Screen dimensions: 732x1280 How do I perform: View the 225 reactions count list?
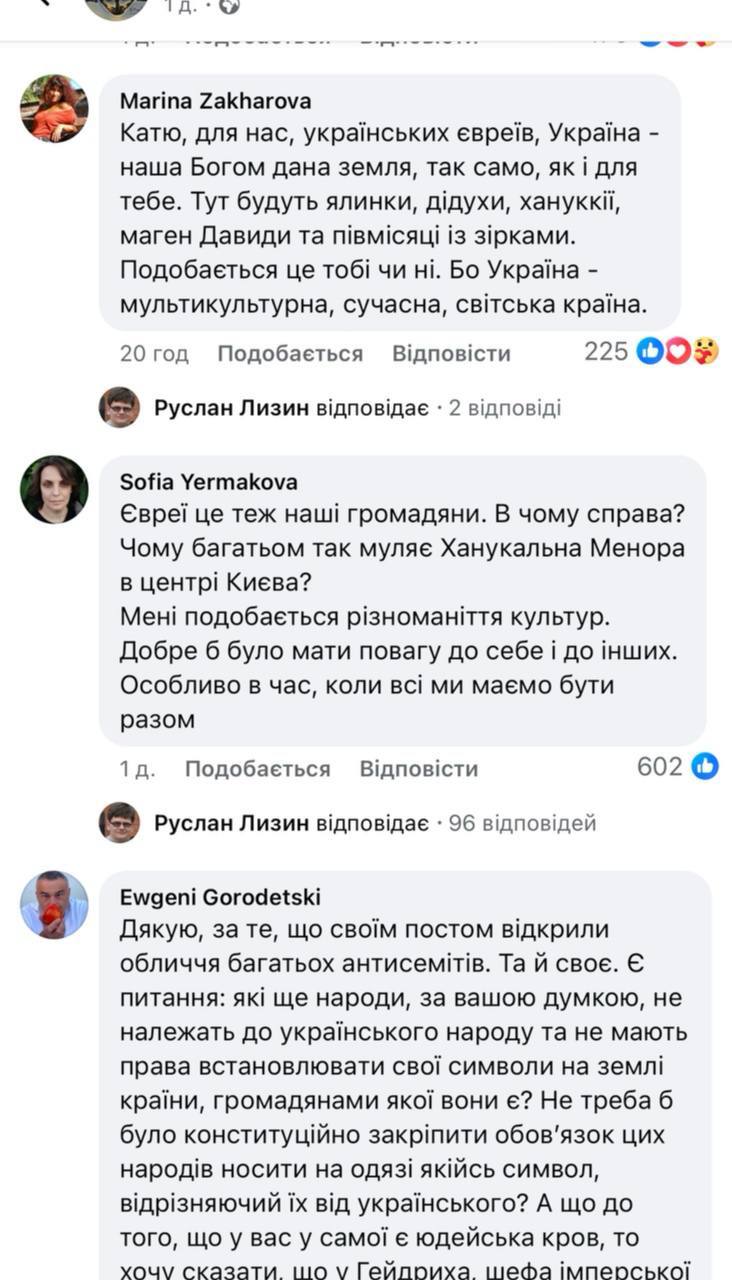[606, 352]
